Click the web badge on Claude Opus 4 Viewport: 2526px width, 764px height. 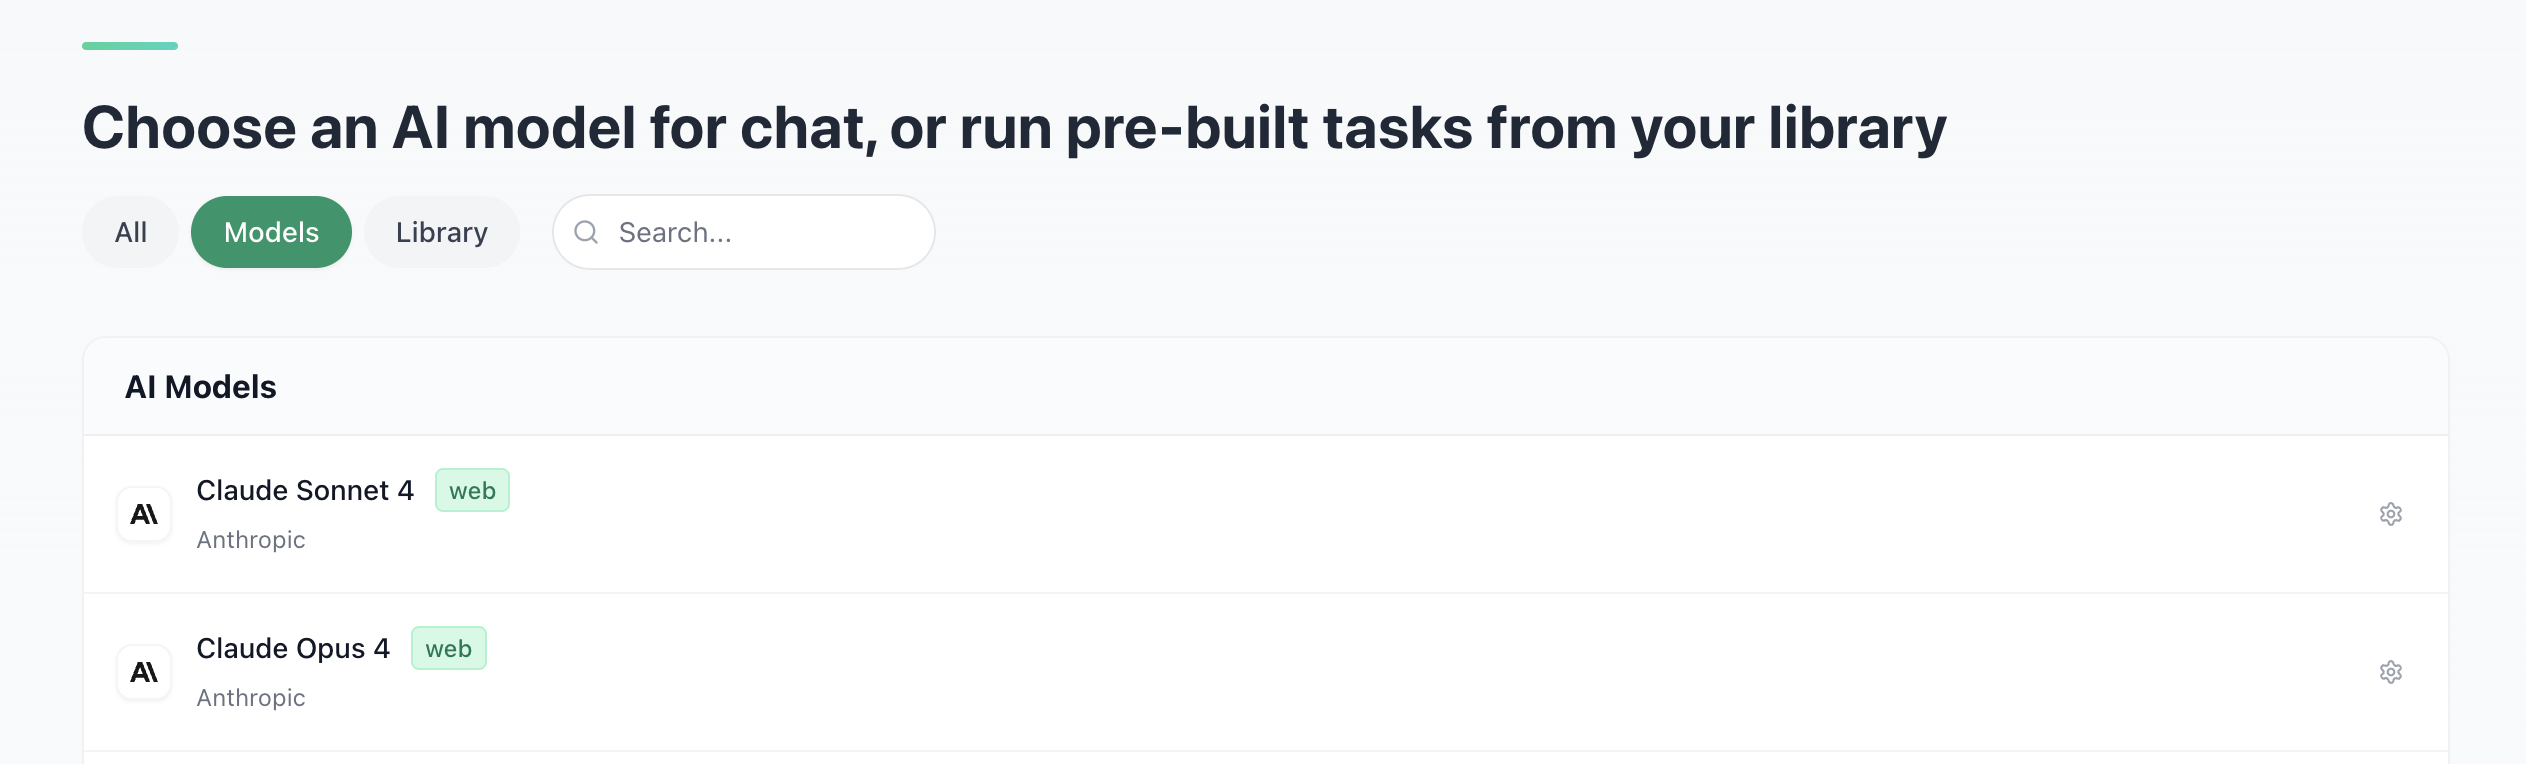click(448, 648)
